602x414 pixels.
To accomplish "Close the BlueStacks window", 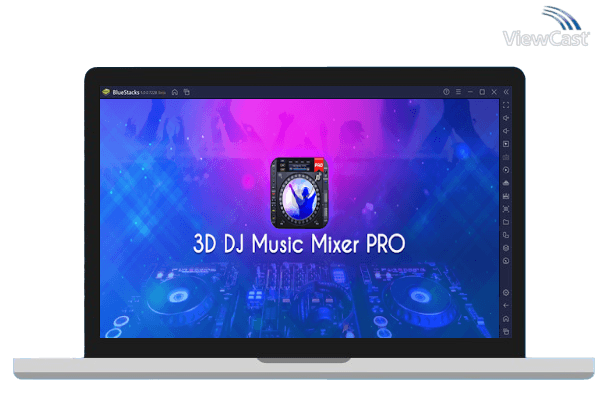I will pos(494,92).
